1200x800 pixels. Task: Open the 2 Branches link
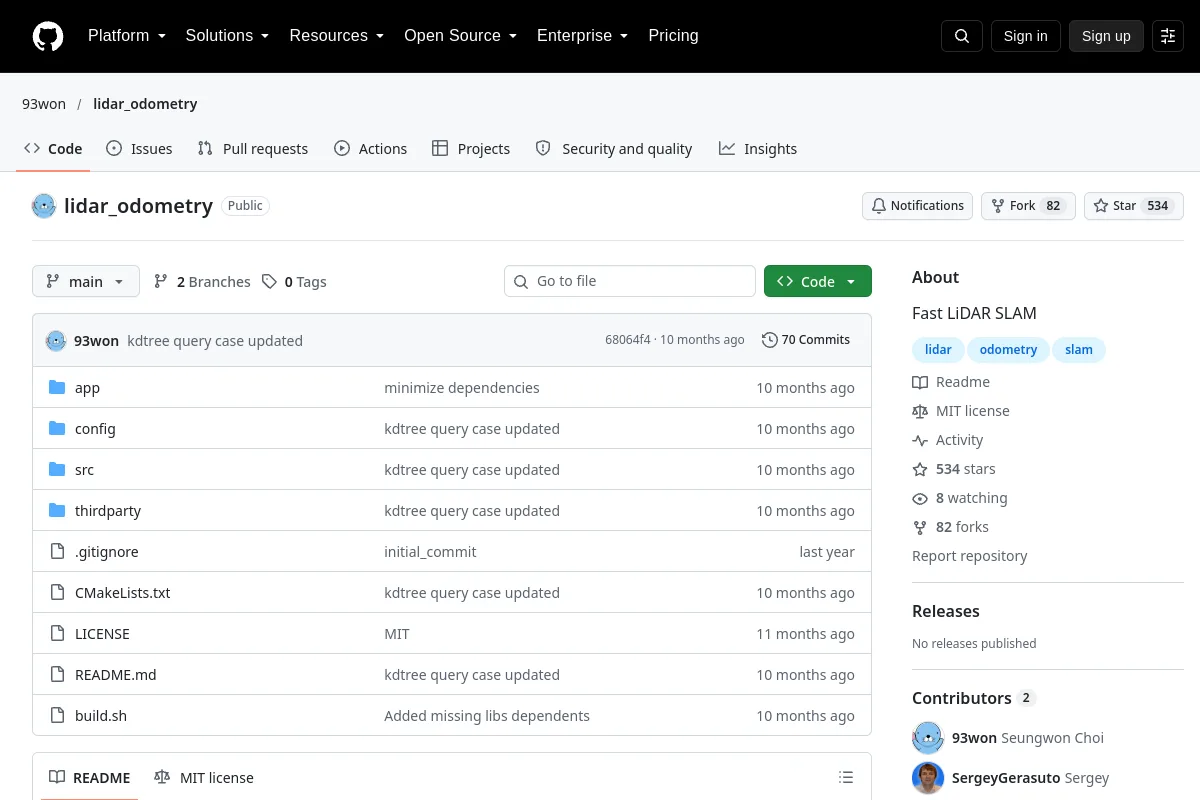pos(202,282)
